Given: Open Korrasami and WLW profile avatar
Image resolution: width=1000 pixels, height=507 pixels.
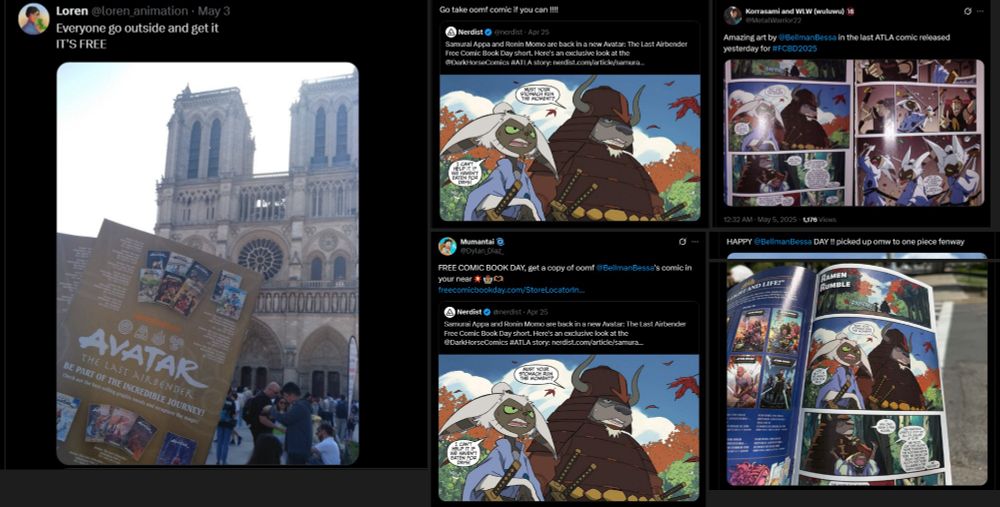Looking at the screenshot, I should [x=733, y=16].
